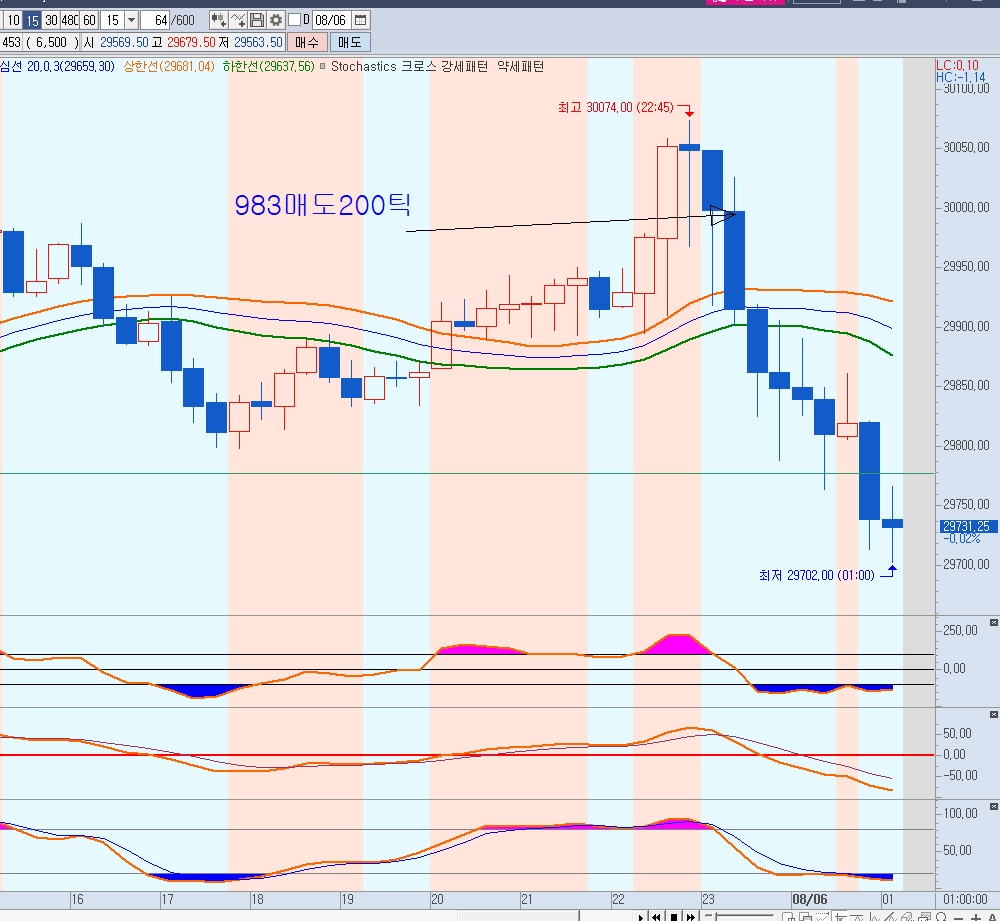This screenshot has height=921, width=1000.
Task: Click the 01:00:00 time display on axis
Action: click(x=966, y=899)
